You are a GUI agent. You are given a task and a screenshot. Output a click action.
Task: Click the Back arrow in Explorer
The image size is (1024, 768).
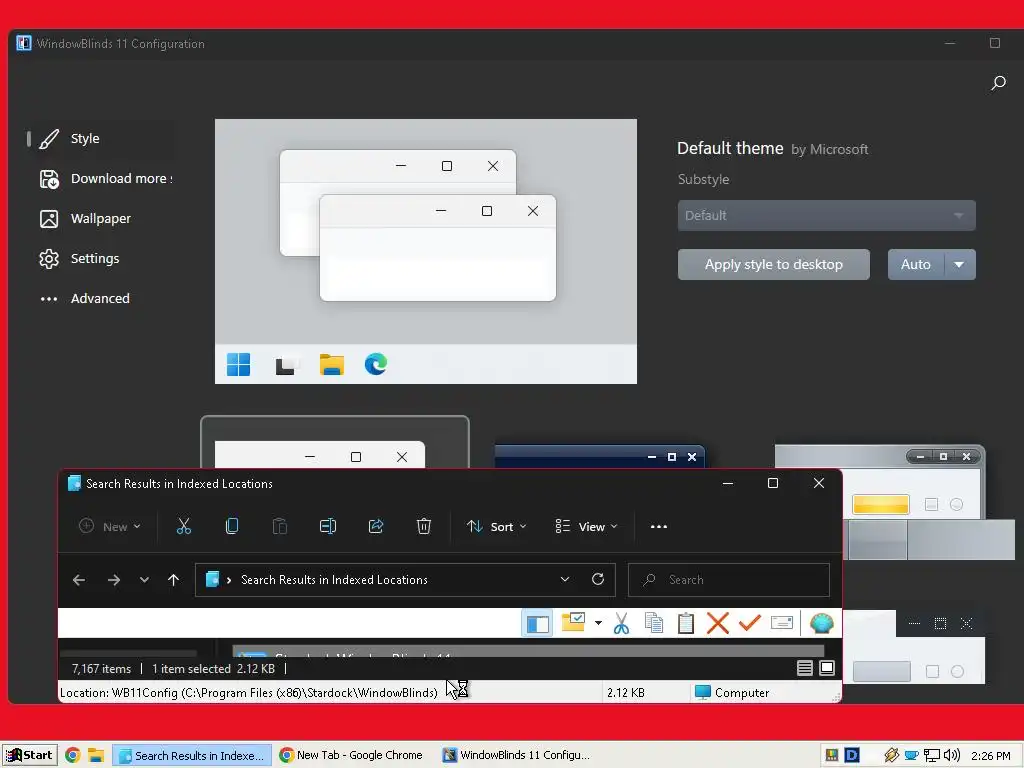coord(79,580)
